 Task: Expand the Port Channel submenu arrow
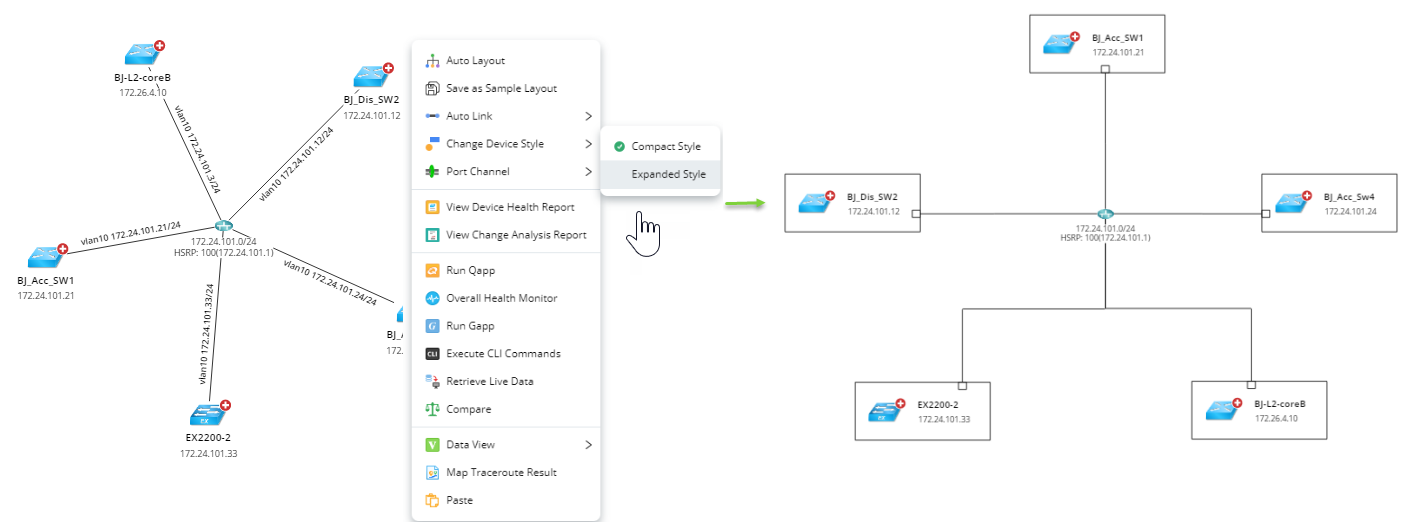[x=588, y=172]
